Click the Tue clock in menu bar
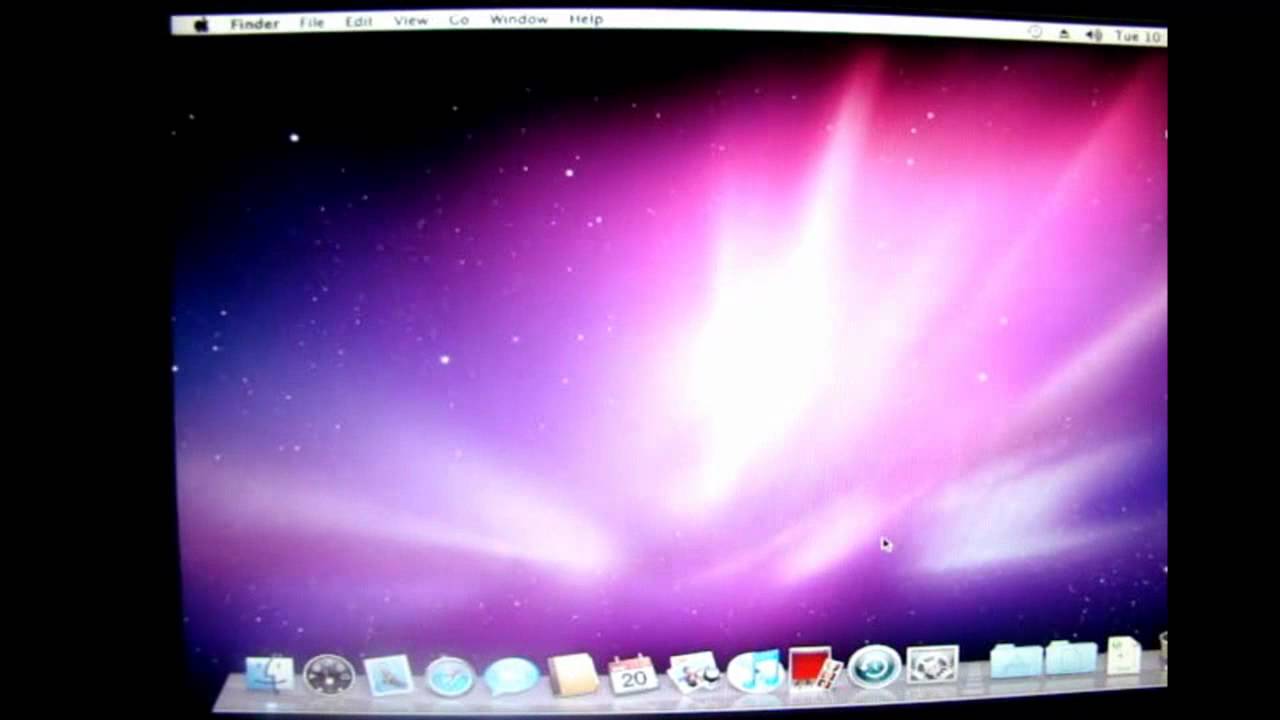Screen dimensions: 1280x720 [1140, 36]
